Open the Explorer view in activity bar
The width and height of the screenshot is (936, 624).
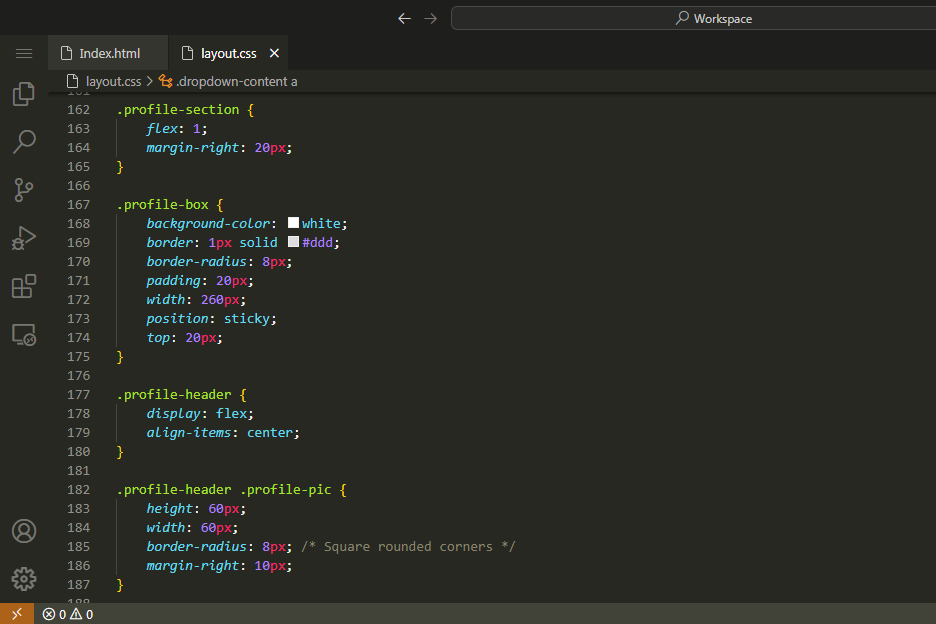pyautogui.click(x=24, y=94)
